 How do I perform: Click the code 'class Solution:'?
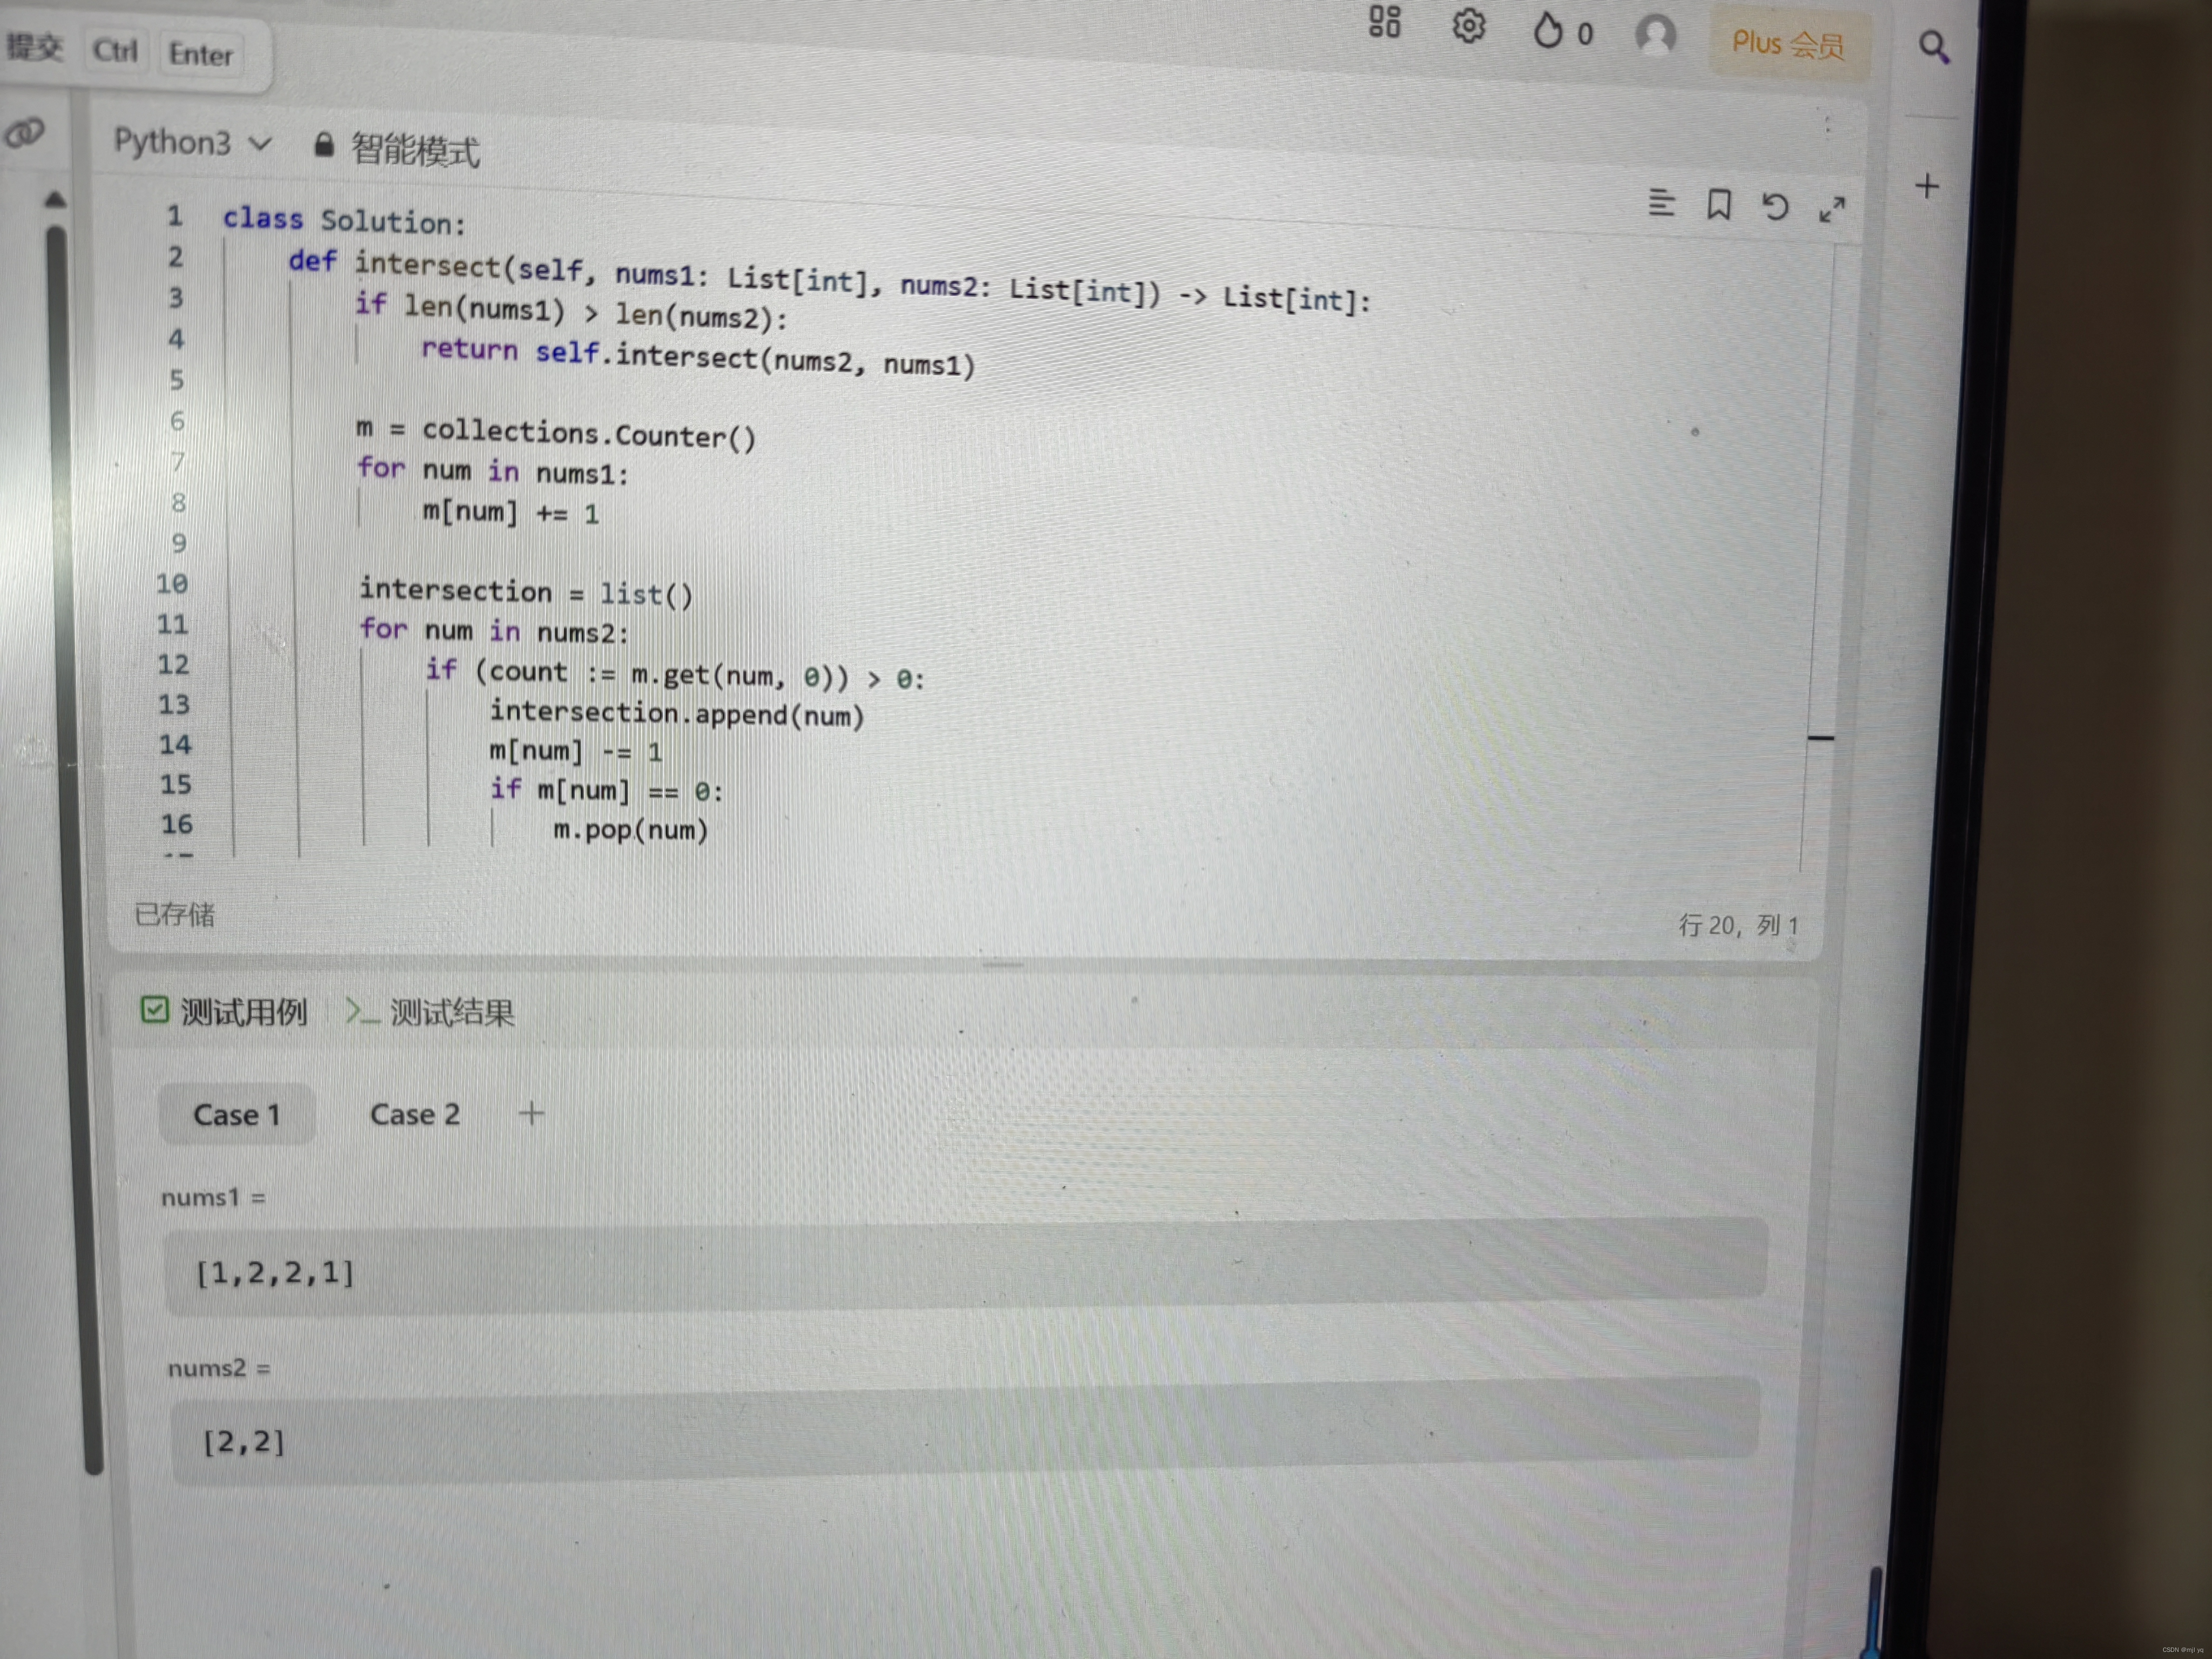344,220
